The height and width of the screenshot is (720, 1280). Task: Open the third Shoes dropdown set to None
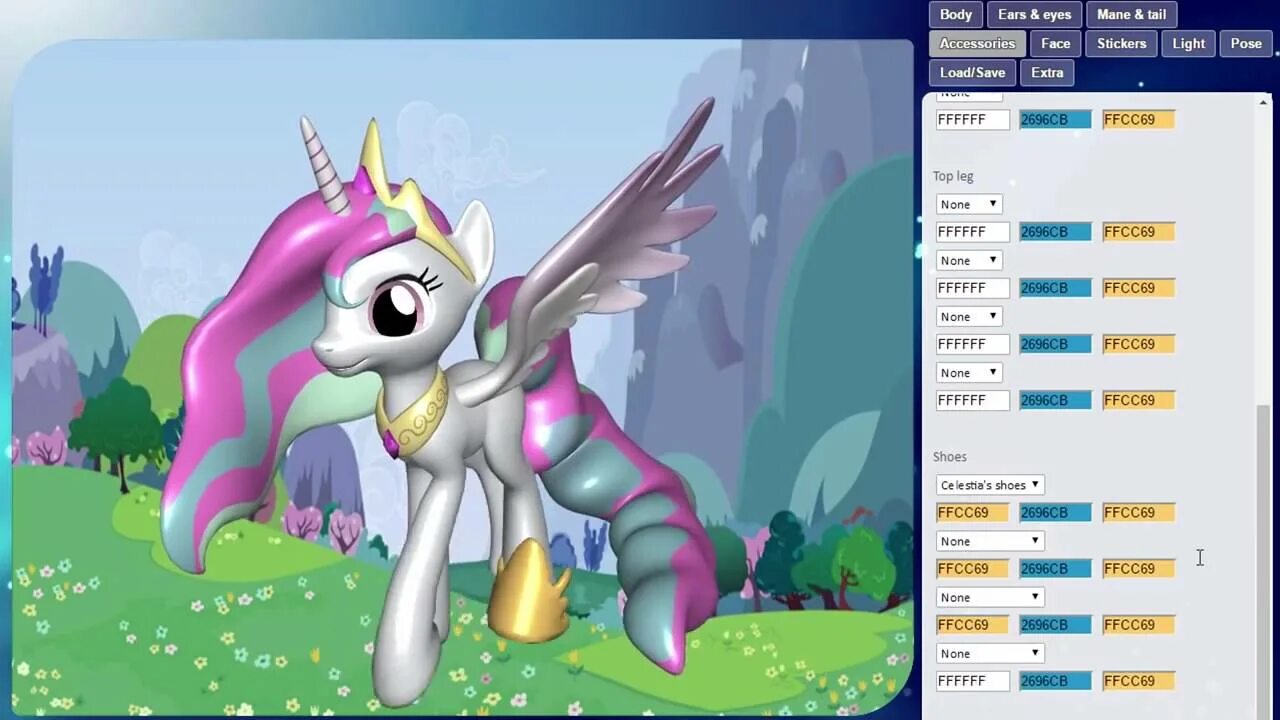[x=990, y=596]
